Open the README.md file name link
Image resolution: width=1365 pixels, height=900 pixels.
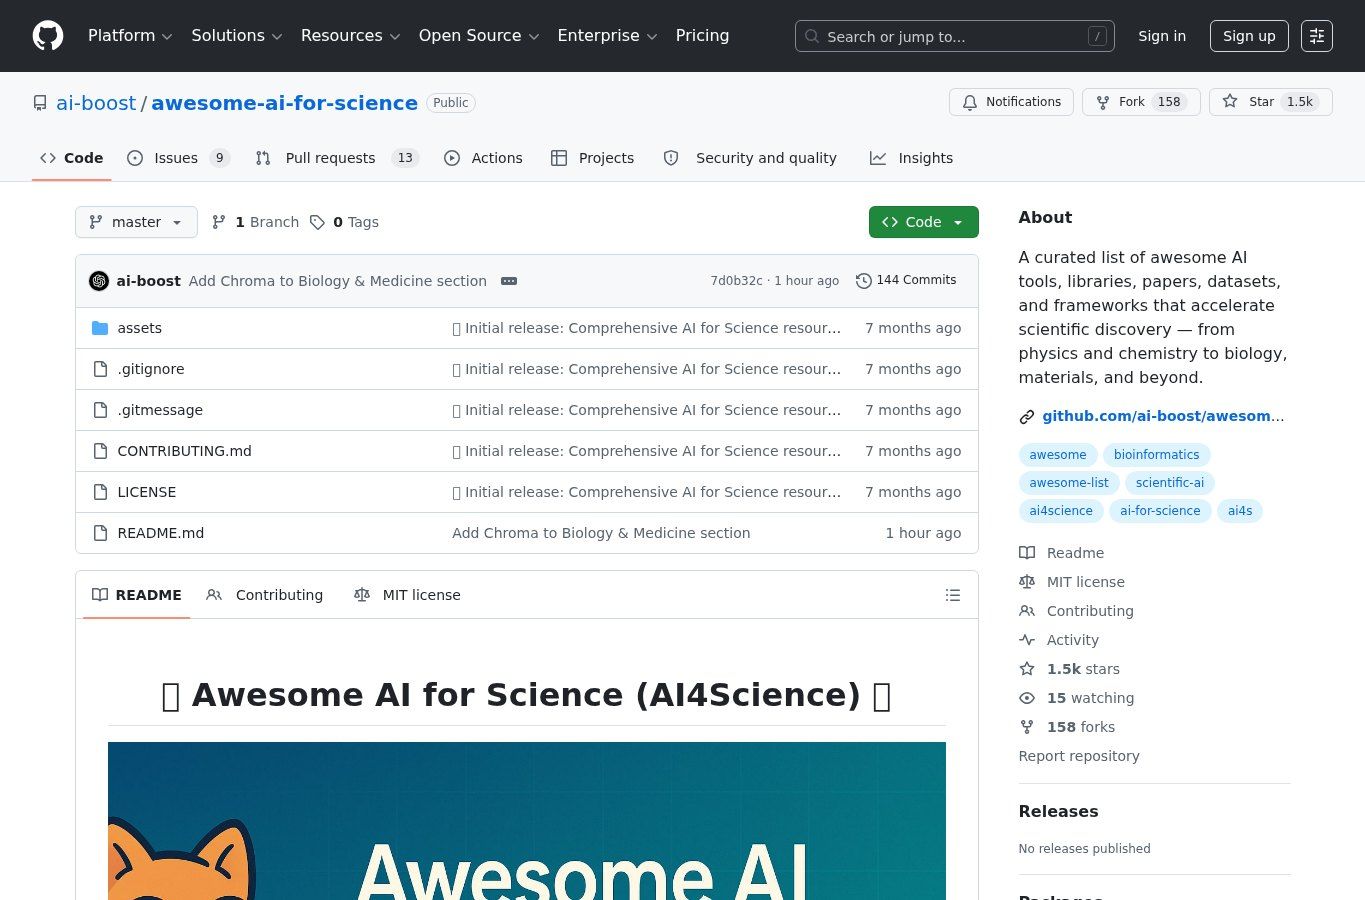161,533
